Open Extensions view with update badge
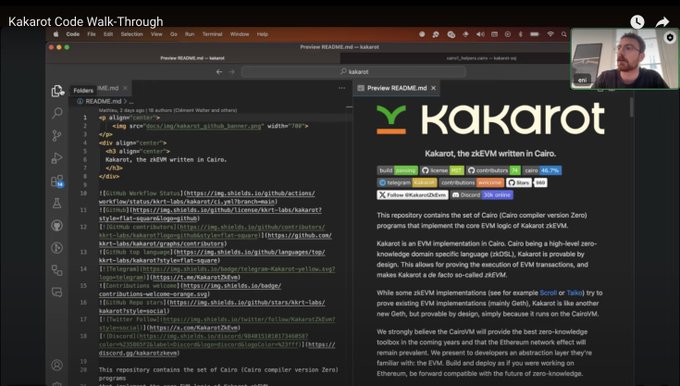The image size is (680, 386). pos(57,181)
